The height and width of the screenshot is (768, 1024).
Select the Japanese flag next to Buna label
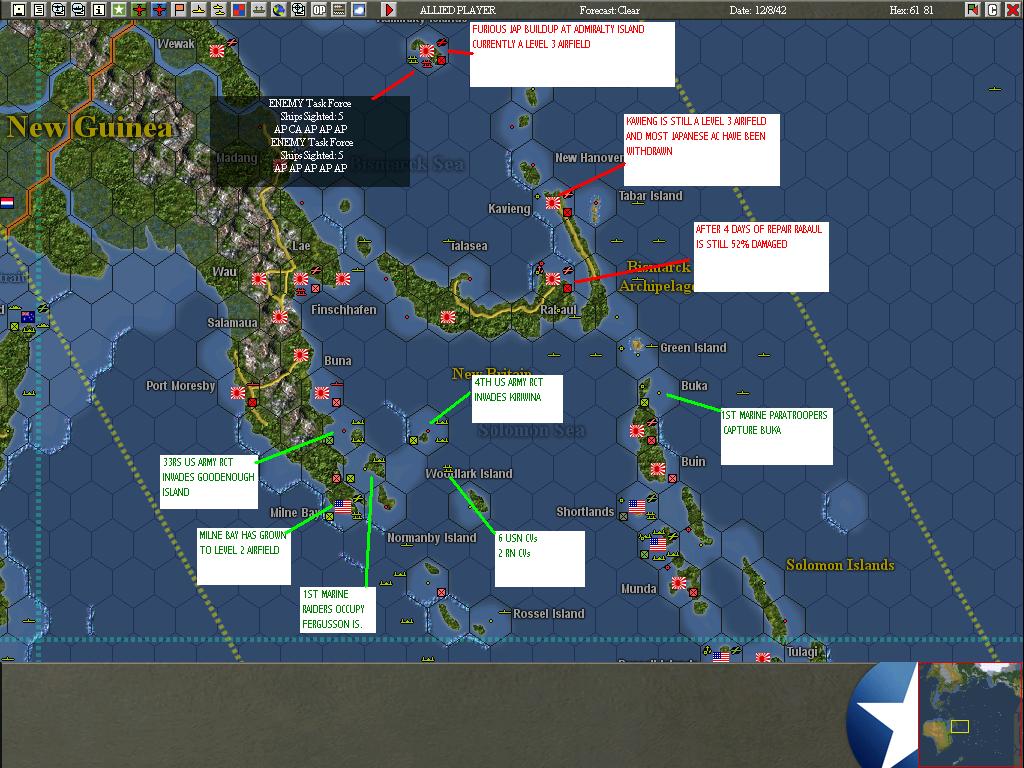click(x=301, y=355)
